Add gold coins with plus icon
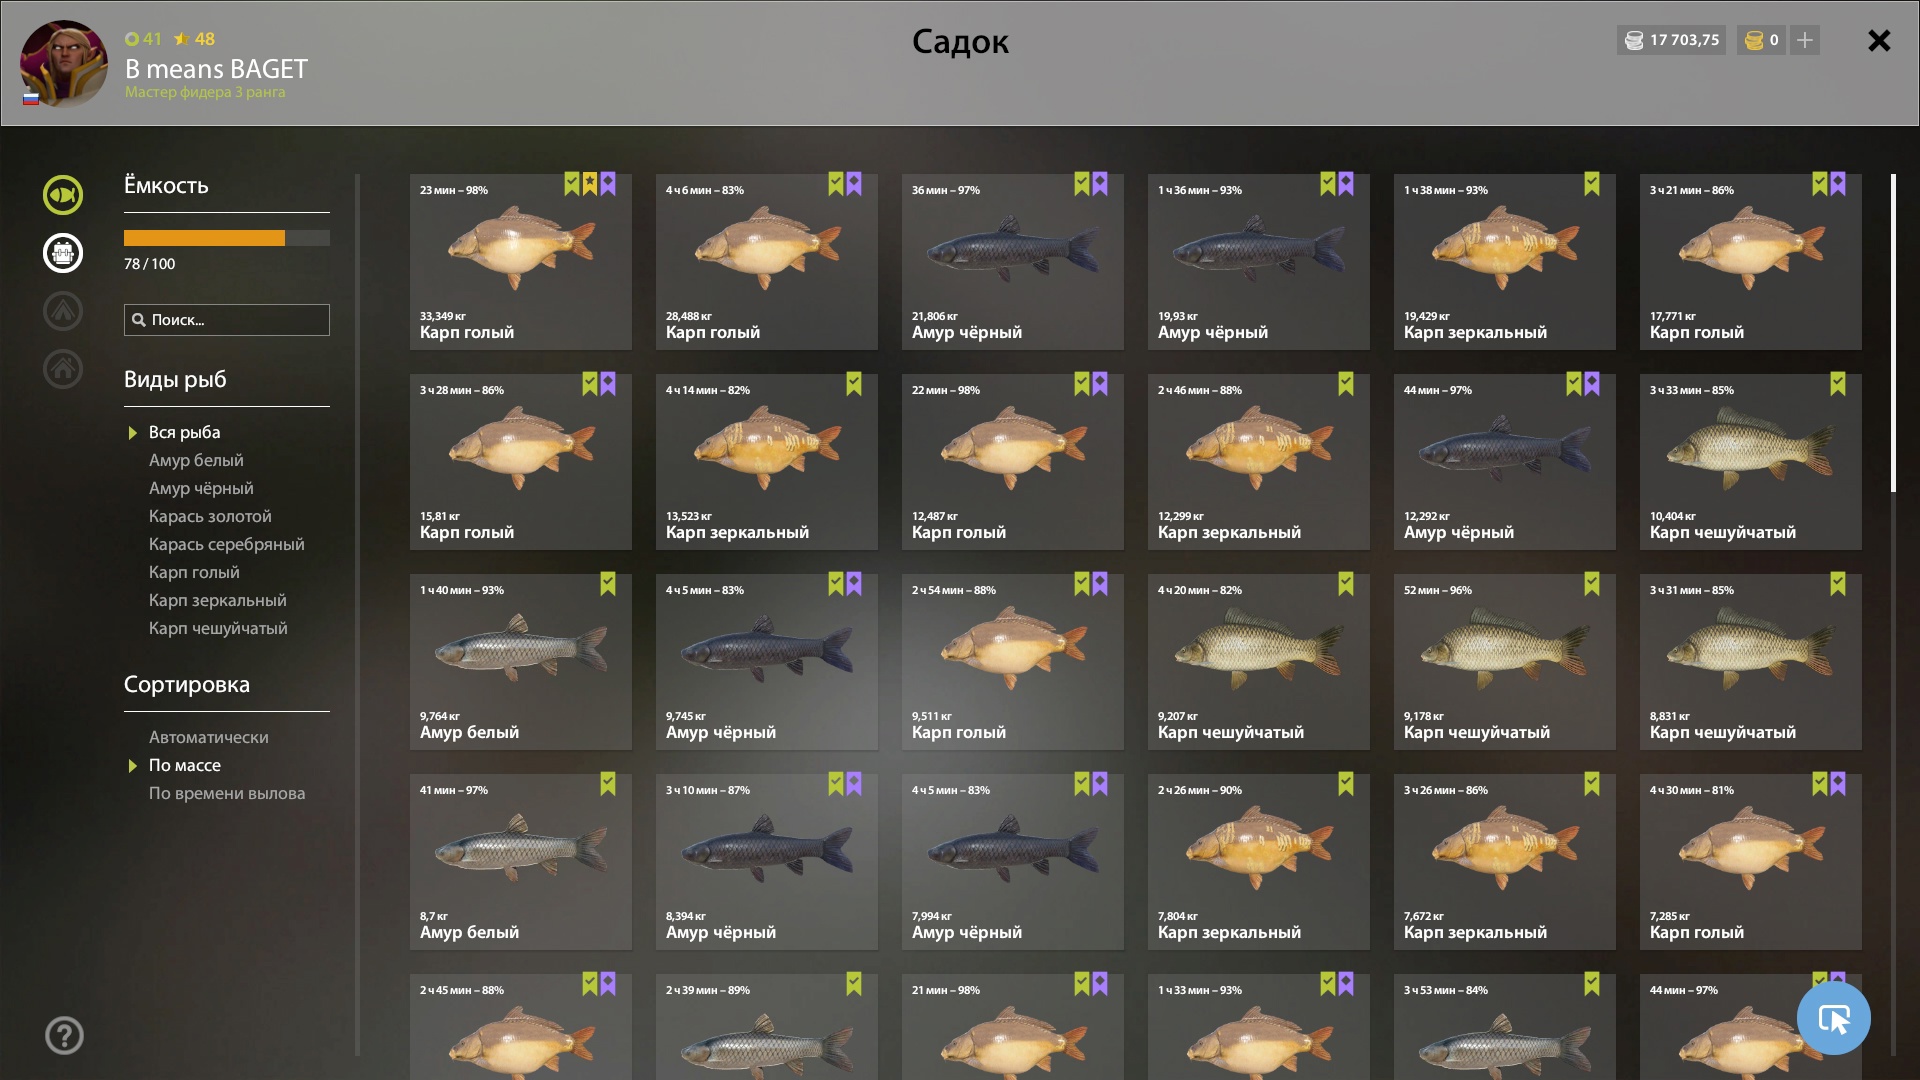Viewport: 1920px width, 1080px height. (x=1805, y=40)
